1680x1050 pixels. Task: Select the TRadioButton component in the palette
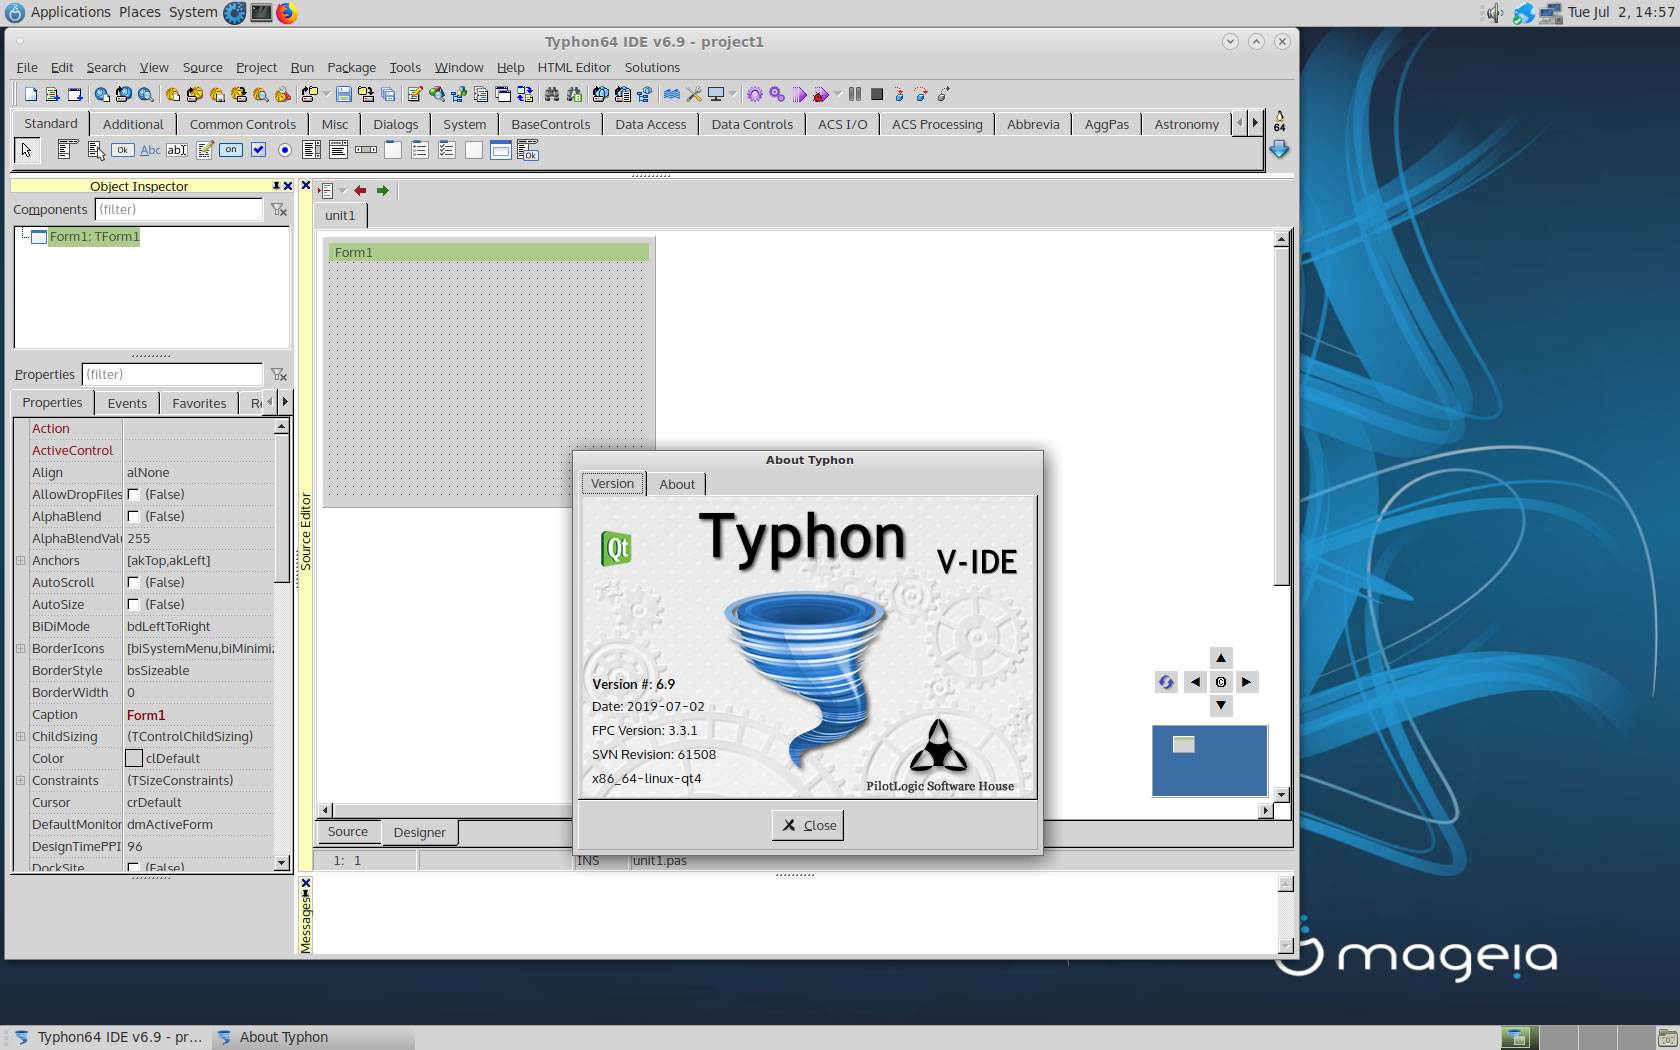click(x=285, y=150)
